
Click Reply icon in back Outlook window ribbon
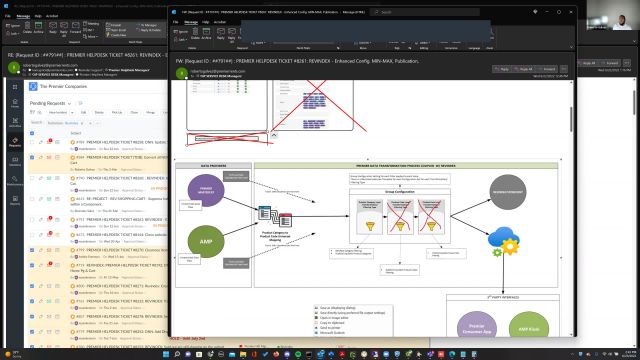click(x=53, y=26)
